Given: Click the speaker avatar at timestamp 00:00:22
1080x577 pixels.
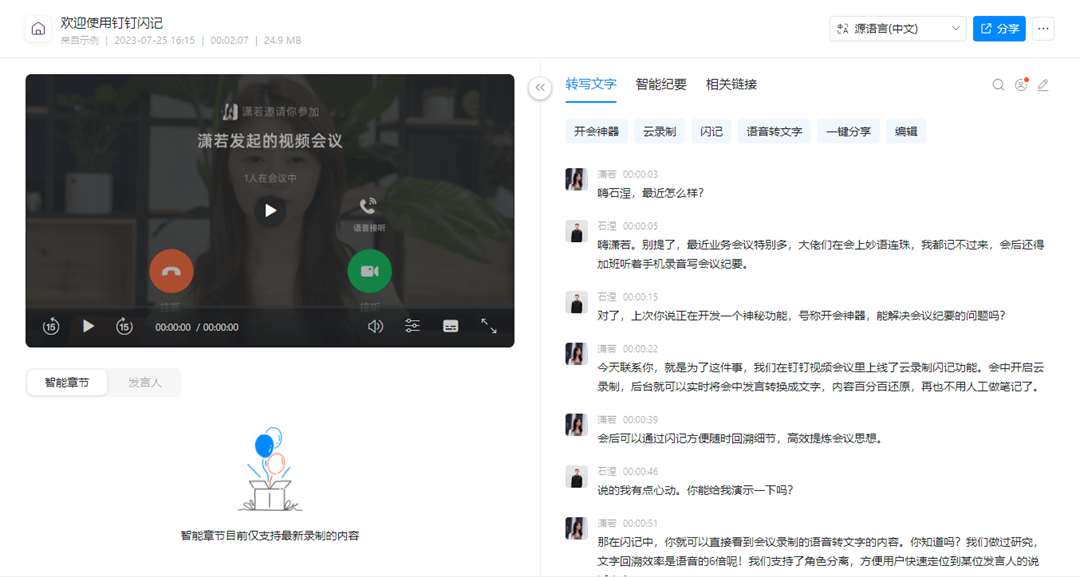Looking at the screenshot, I should [x=577, y=354].
